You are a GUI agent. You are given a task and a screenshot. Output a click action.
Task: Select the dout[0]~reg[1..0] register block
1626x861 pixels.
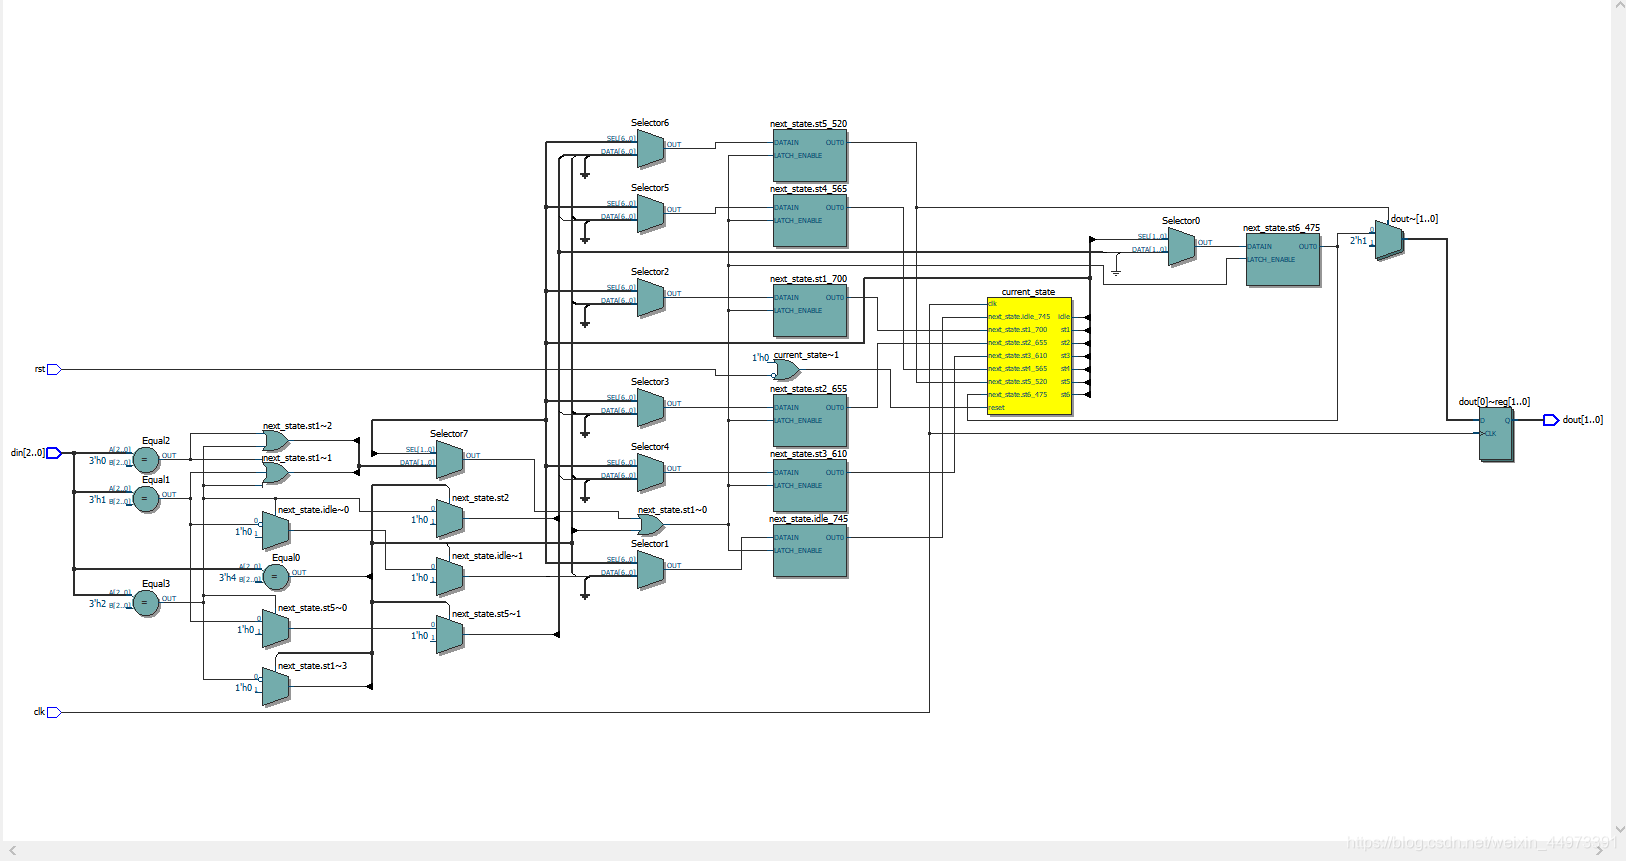(1496, 434)
